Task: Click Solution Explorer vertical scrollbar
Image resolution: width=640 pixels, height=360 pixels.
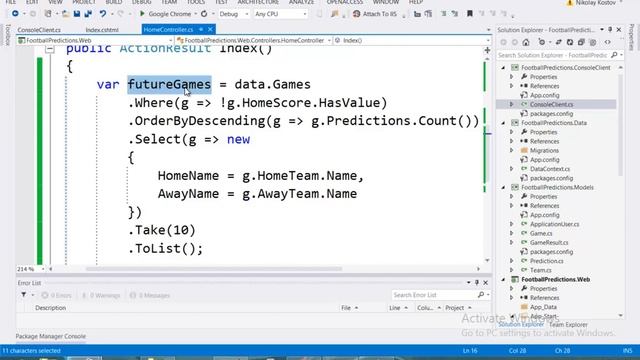Action: tap(621, 124)
